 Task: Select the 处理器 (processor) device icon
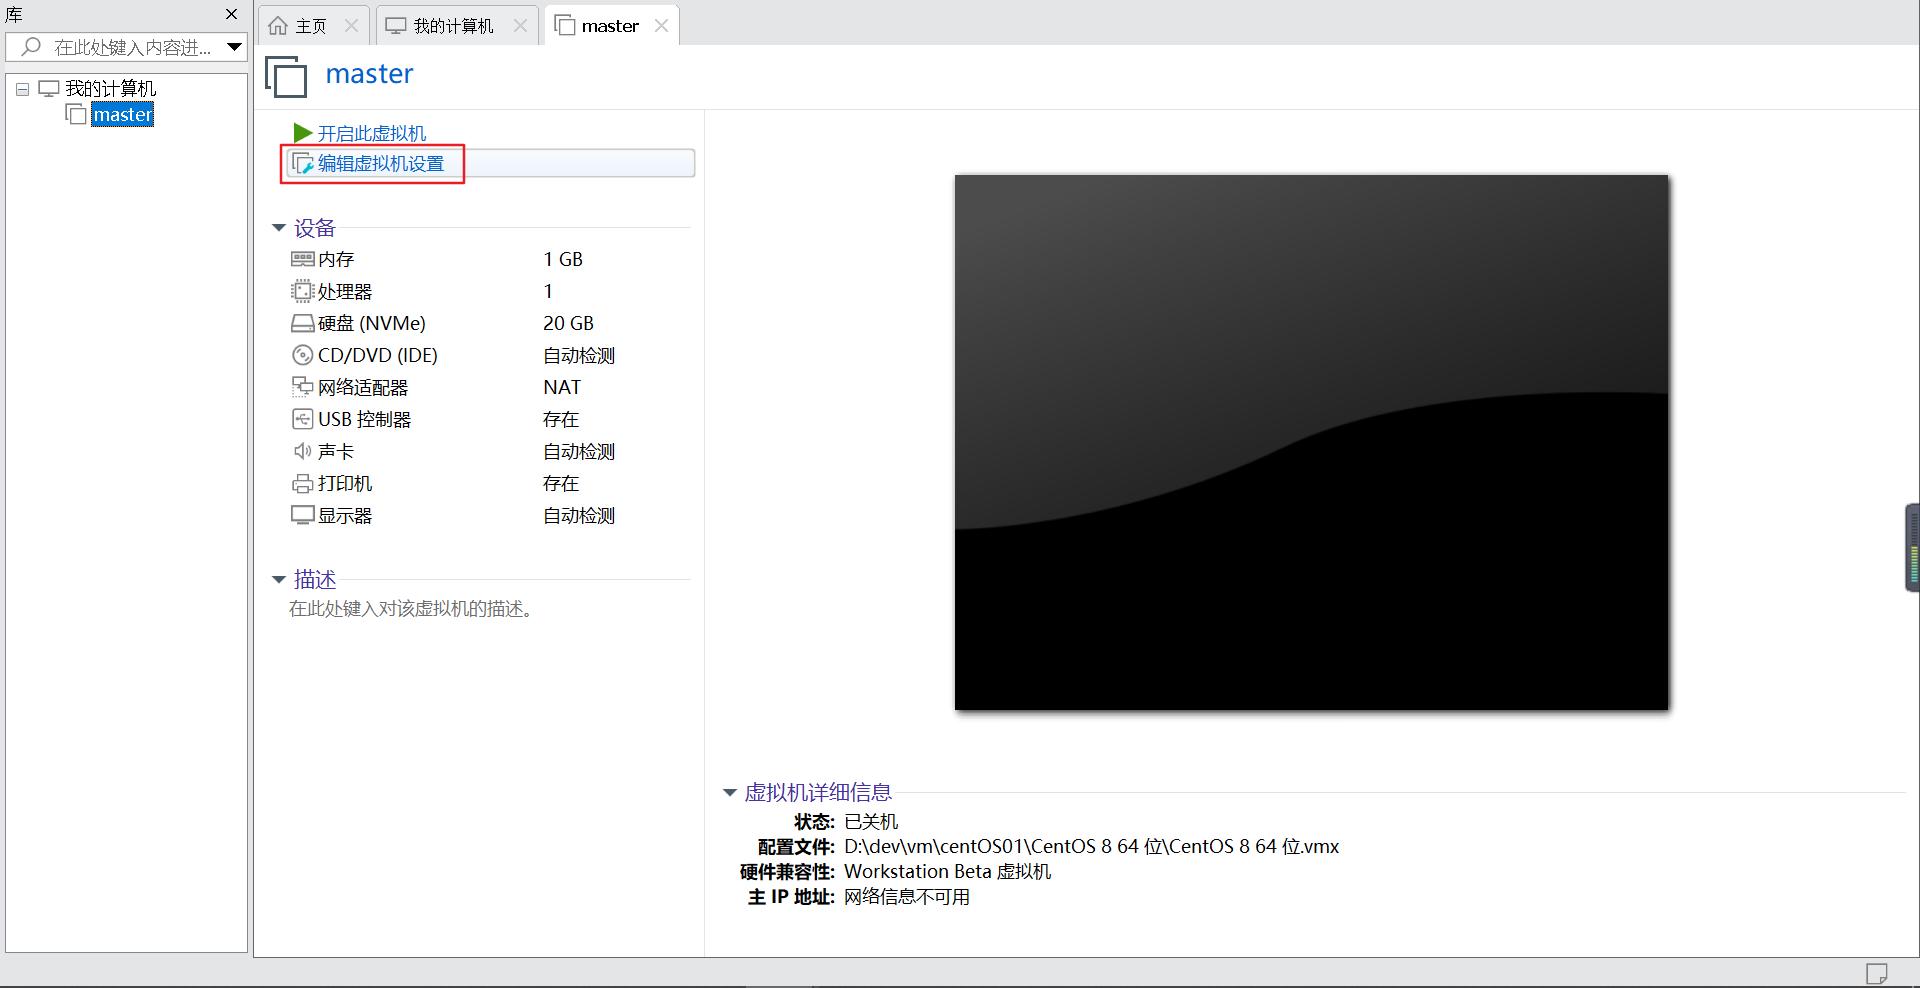(303, 291)
